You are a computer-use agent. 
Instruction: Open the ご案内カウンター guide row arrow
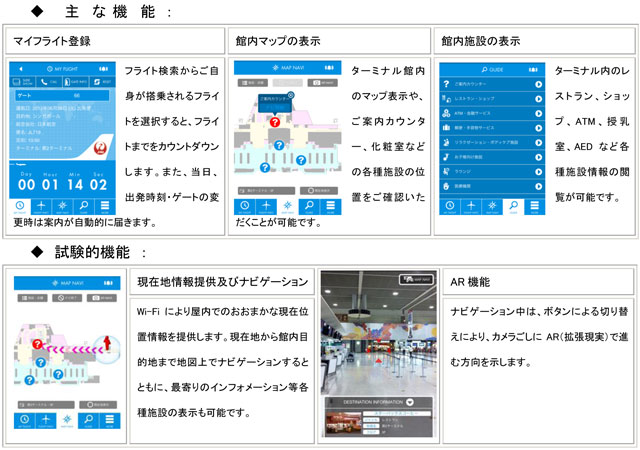pos(538,84)
